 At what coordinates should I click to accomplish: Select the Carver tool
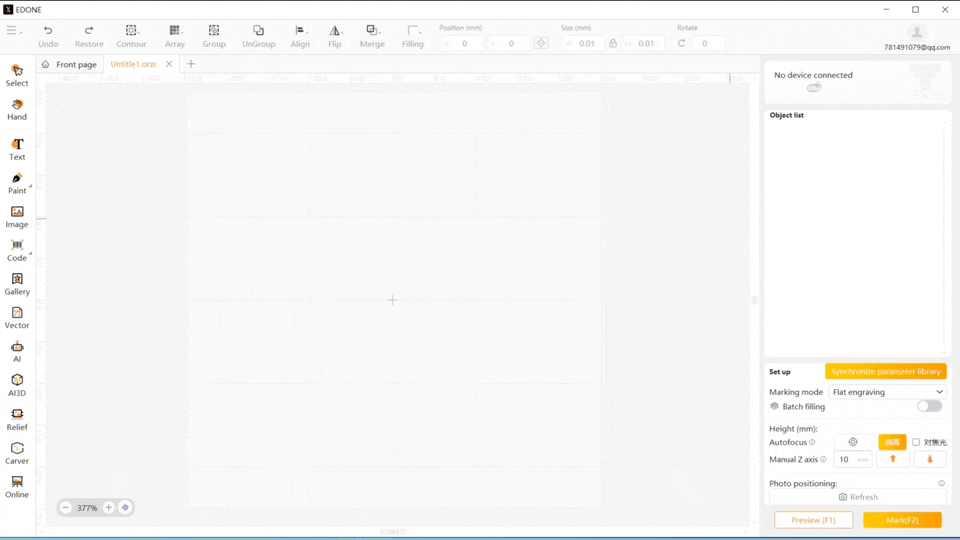point(17,453)
